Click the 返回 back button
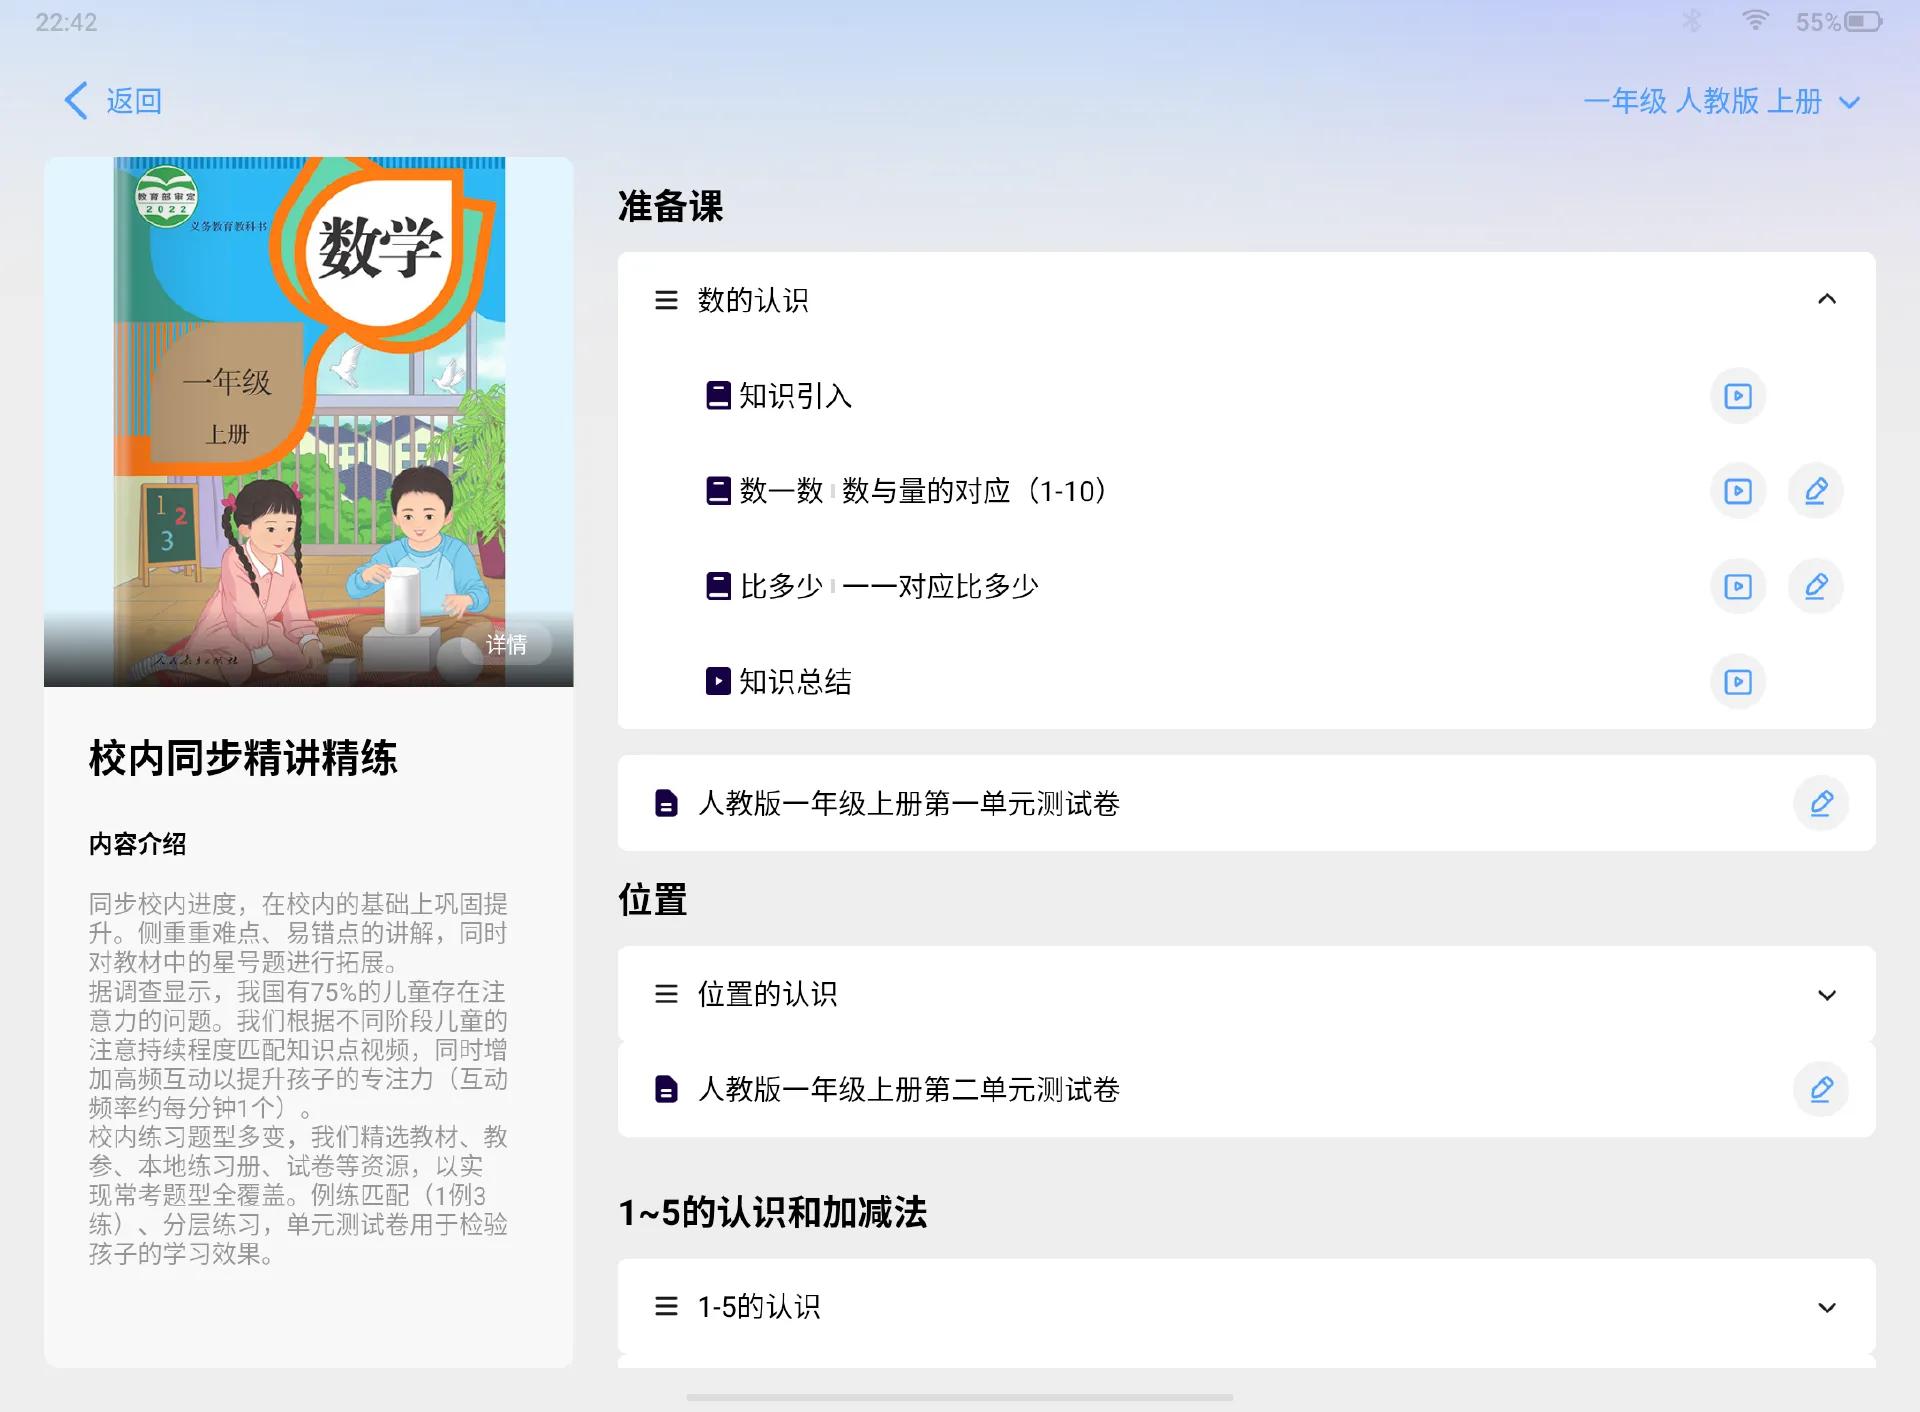This screenshot has height=1412, width=1920. (x=113, y=101)
